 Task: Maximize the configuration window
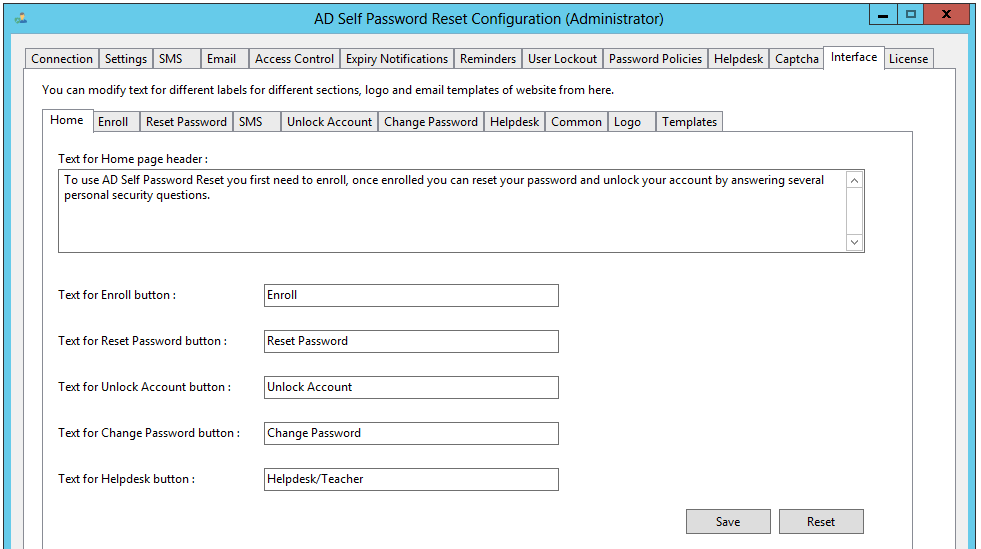pos(910,15)
